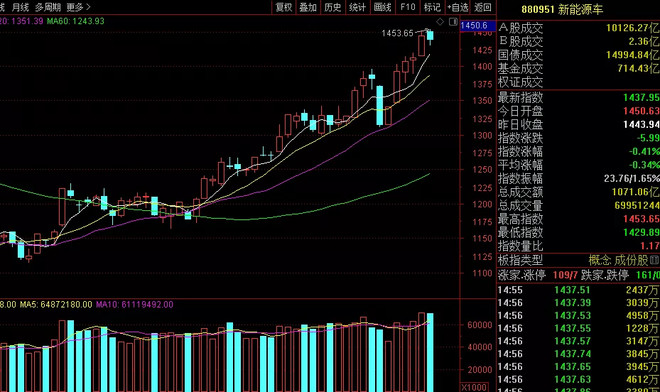Click the 返回 back button
Viewport: 660px width, 392px height.
point(483,7)
